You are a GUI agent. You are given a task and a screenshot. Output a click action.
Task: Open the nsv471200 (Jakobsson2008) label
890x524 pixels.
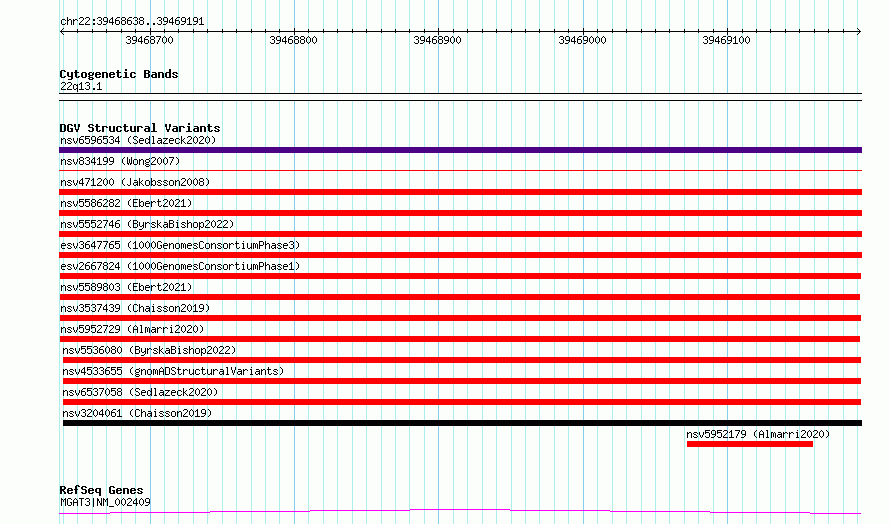[x=135, y=182]
